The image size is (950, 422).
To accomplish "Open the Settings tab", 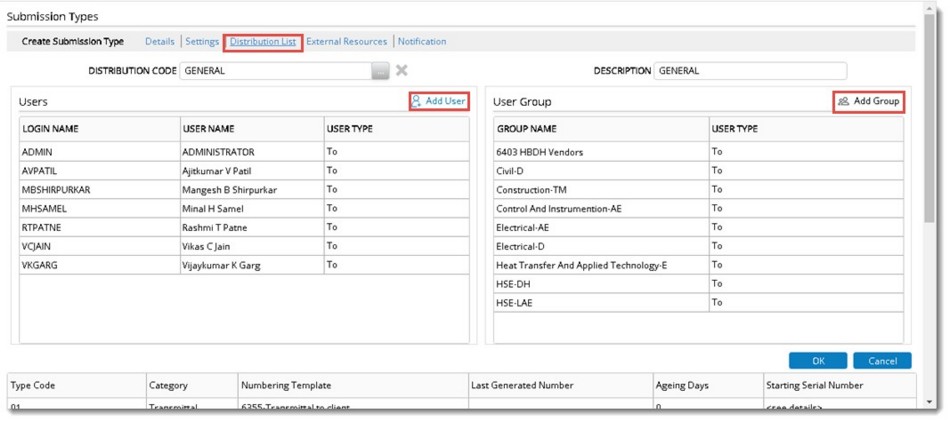I will (202, 42).
